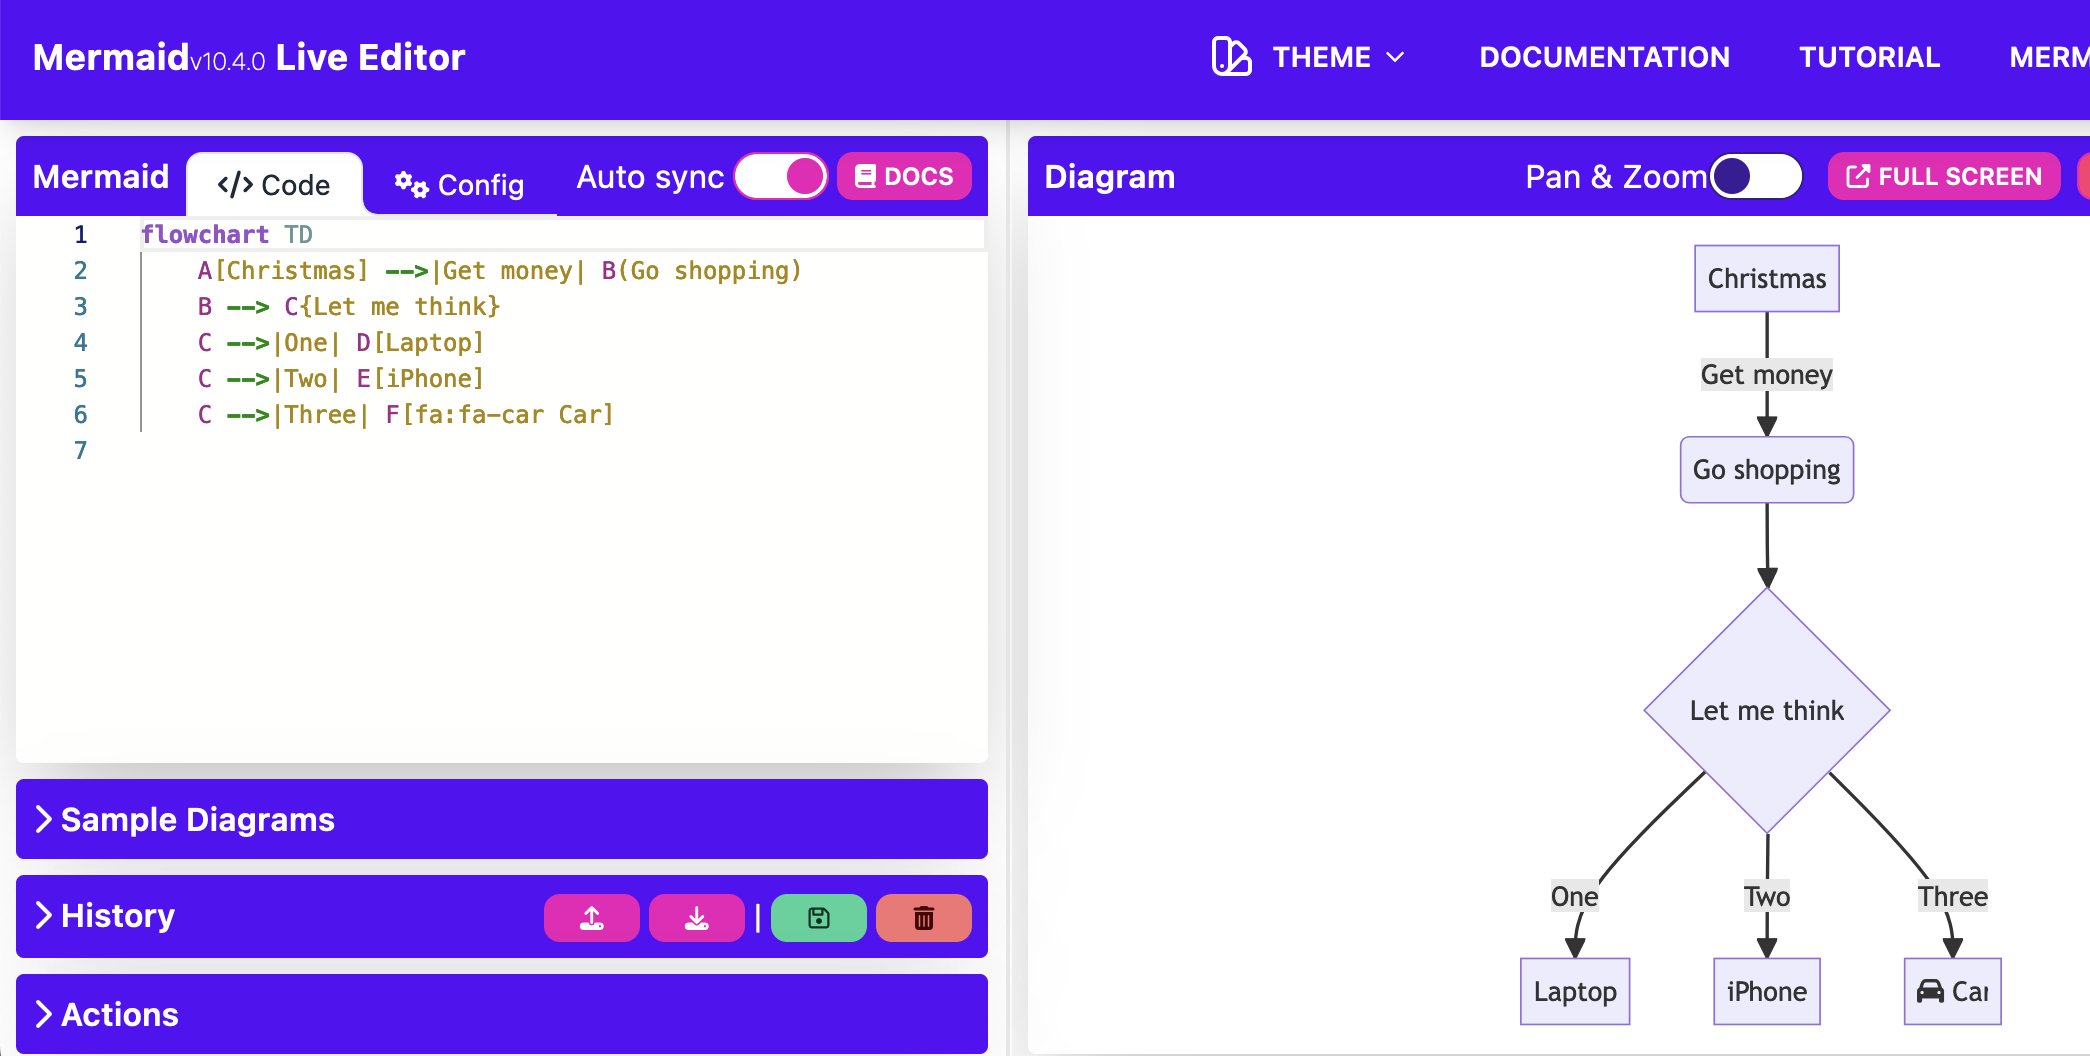Click the car icon in diagram node
Viewport: 2090px width, 1056px height.
(x=1930, y=991)
